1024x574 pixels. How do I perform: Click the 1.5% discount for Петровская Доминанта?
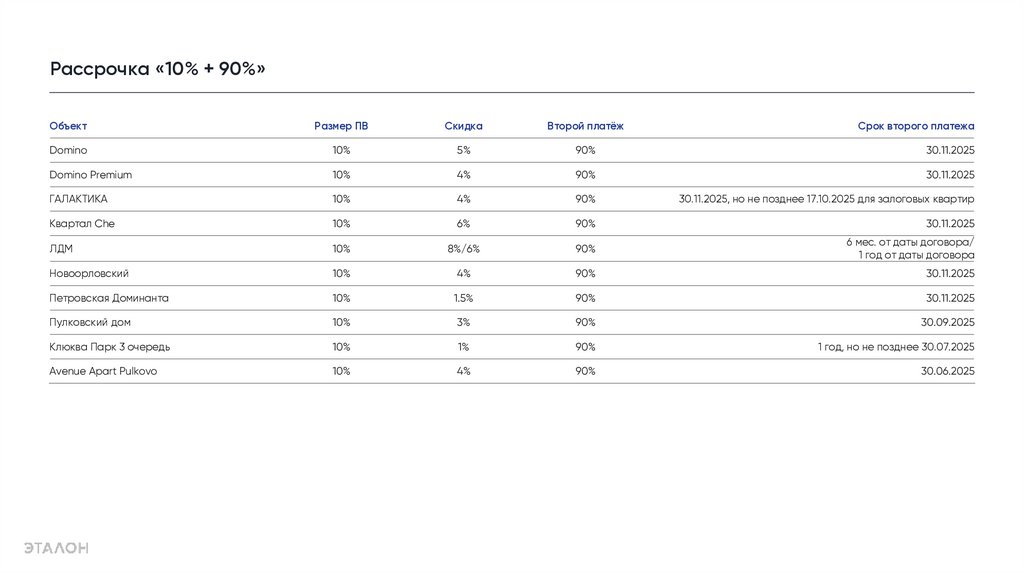pos(463,298)
